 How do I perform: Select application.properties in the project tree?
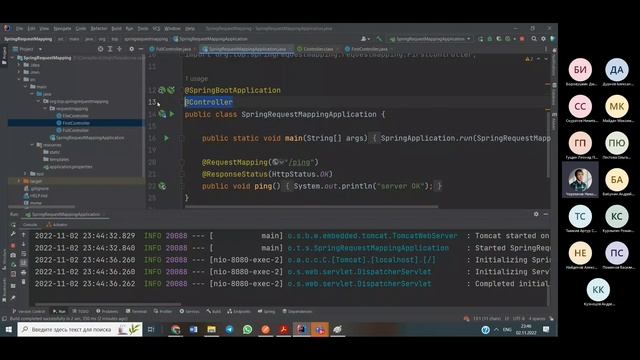click(x=68, y=167)
